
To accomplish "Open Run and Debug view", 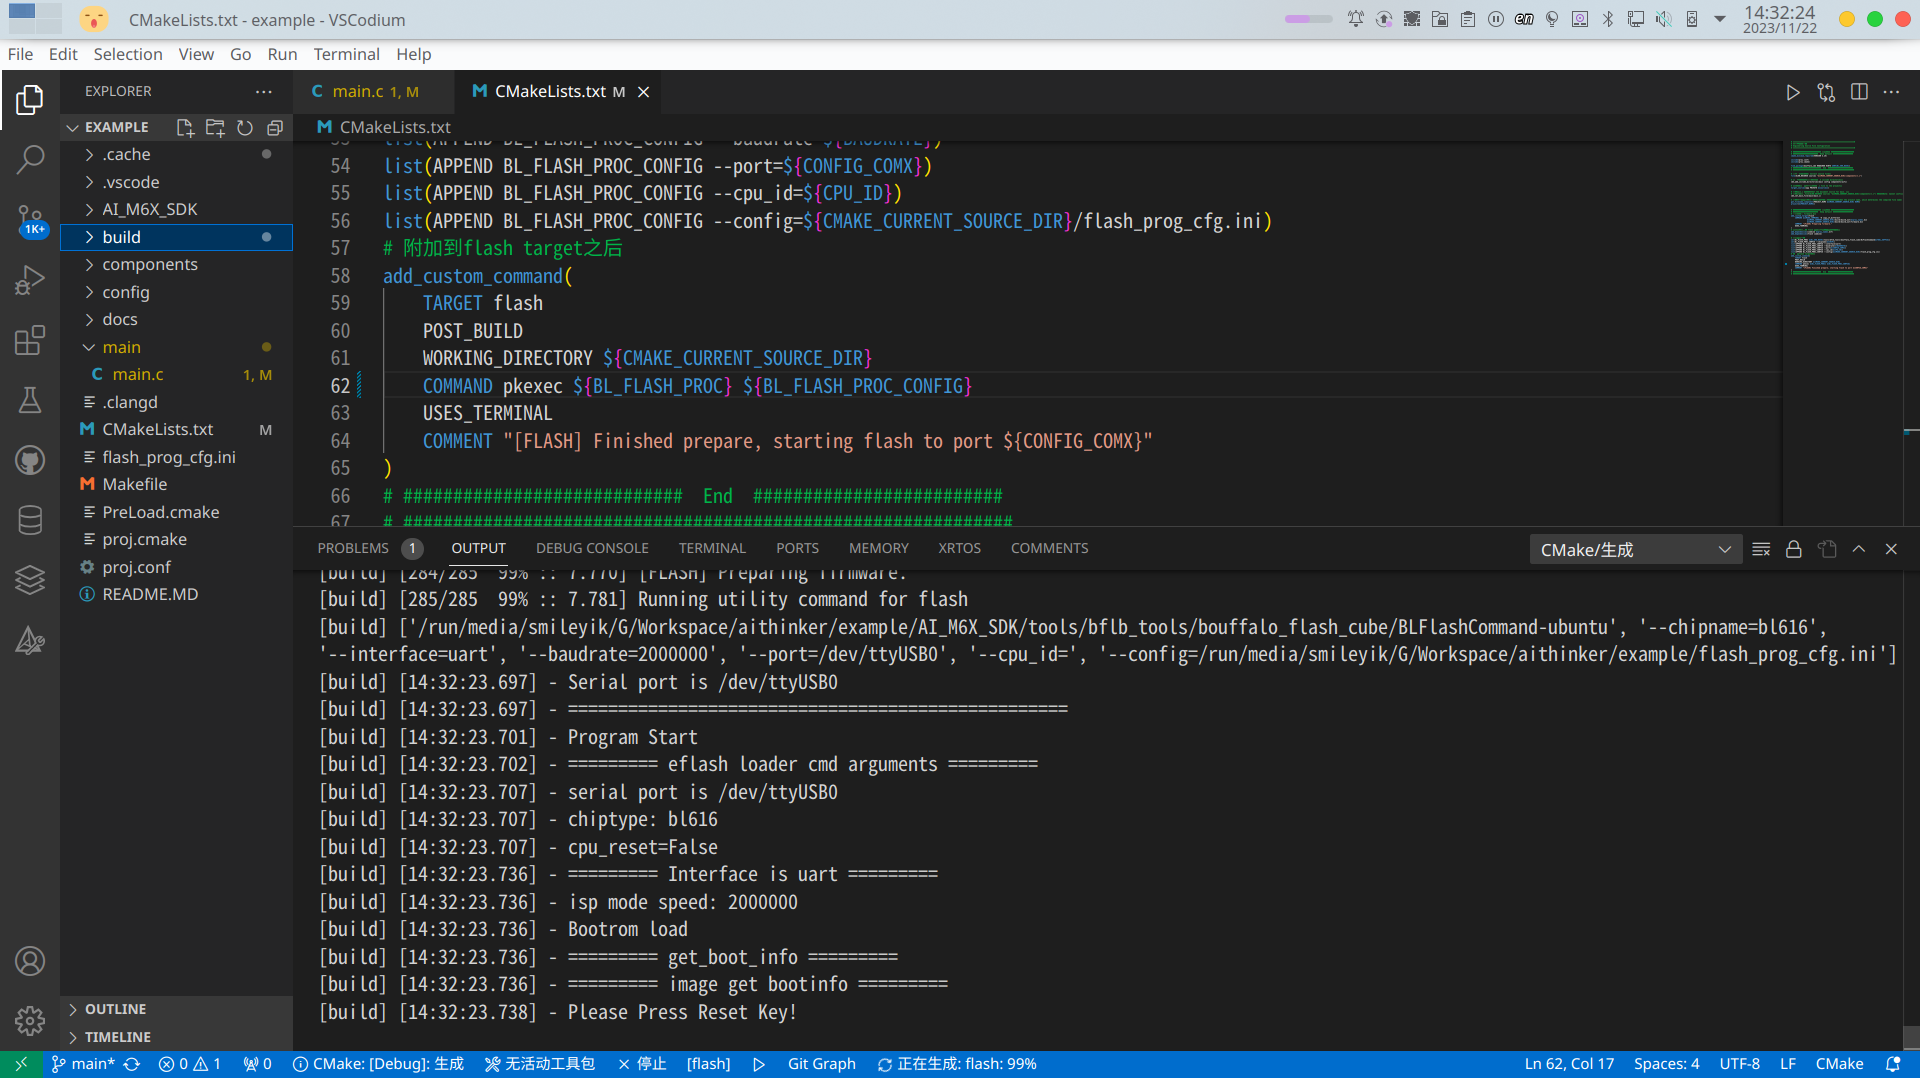I will click(30, 280).
